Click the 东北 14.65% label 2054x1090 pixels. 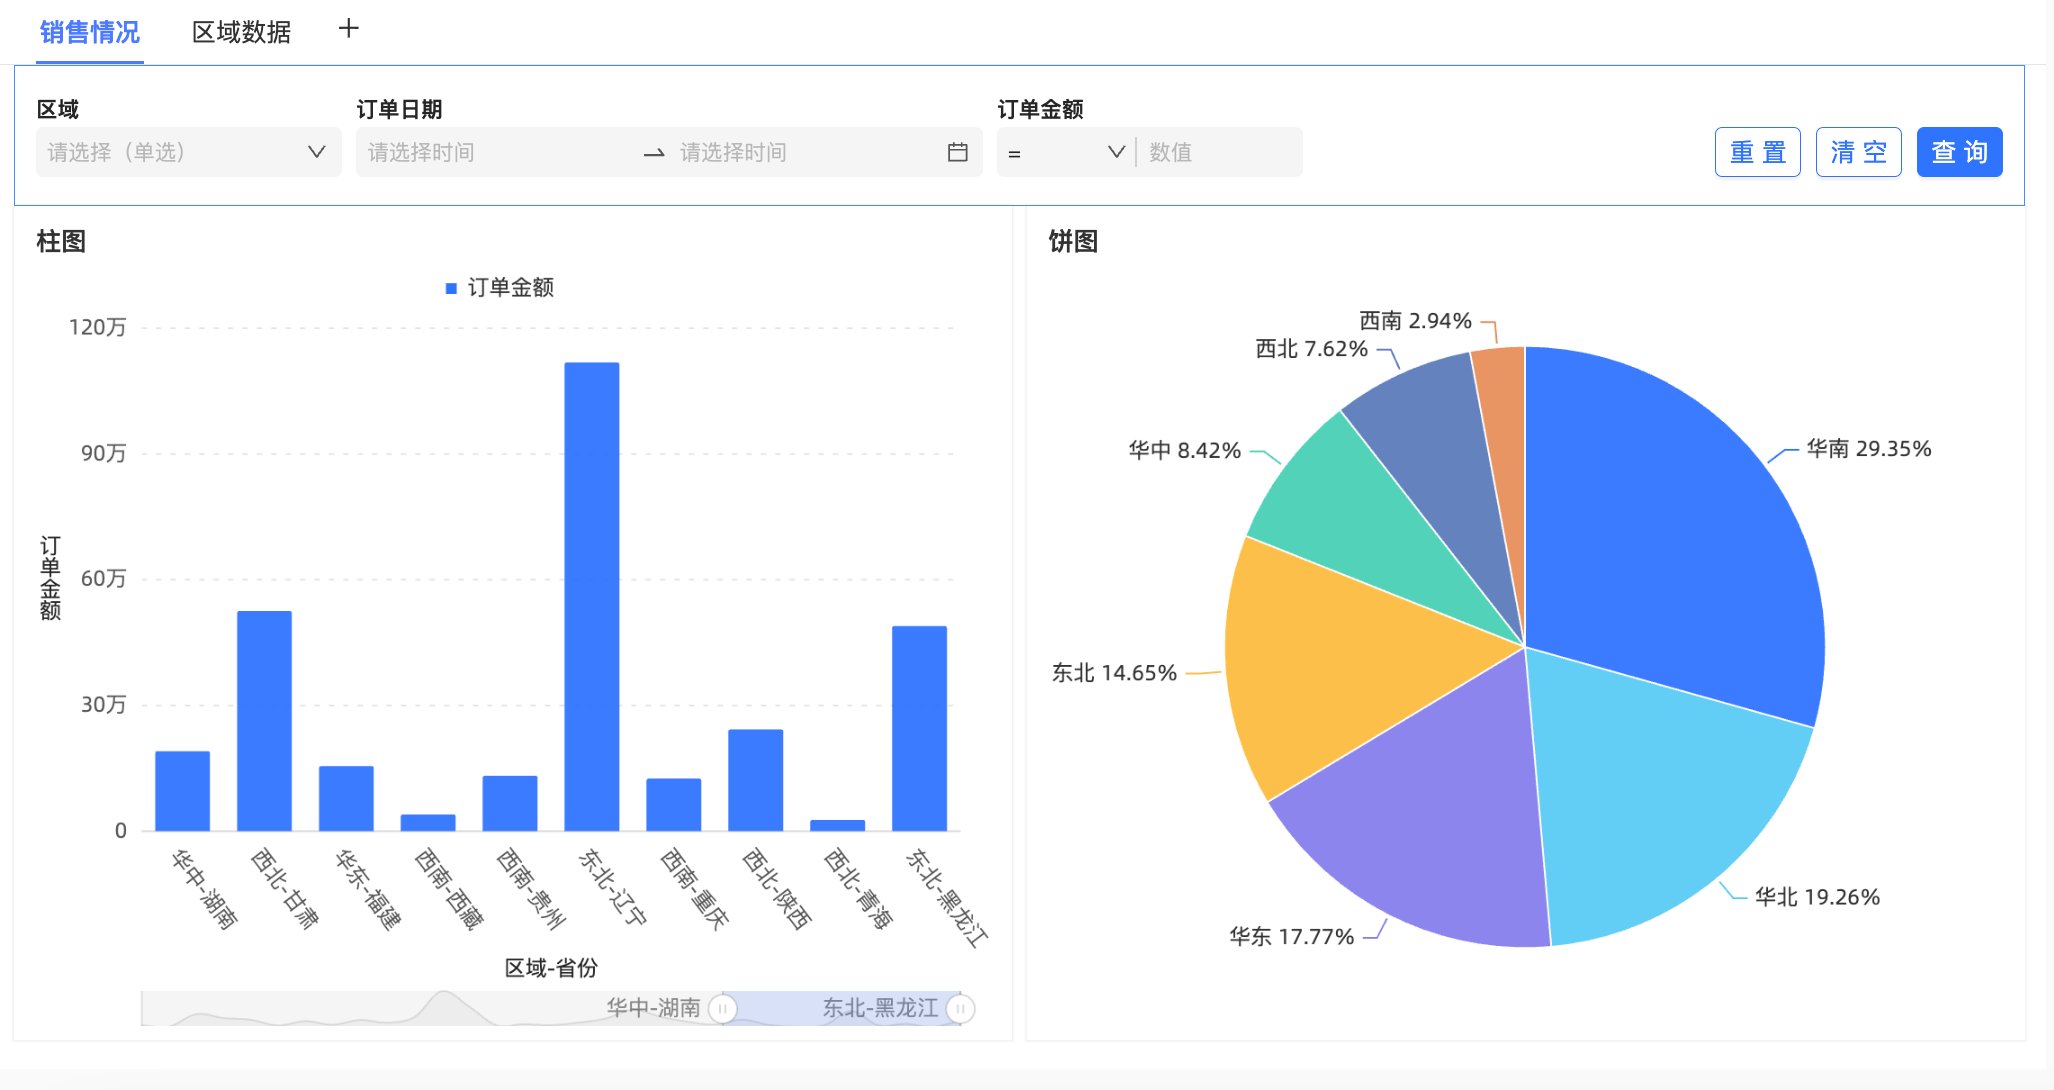click(1114, 673)
